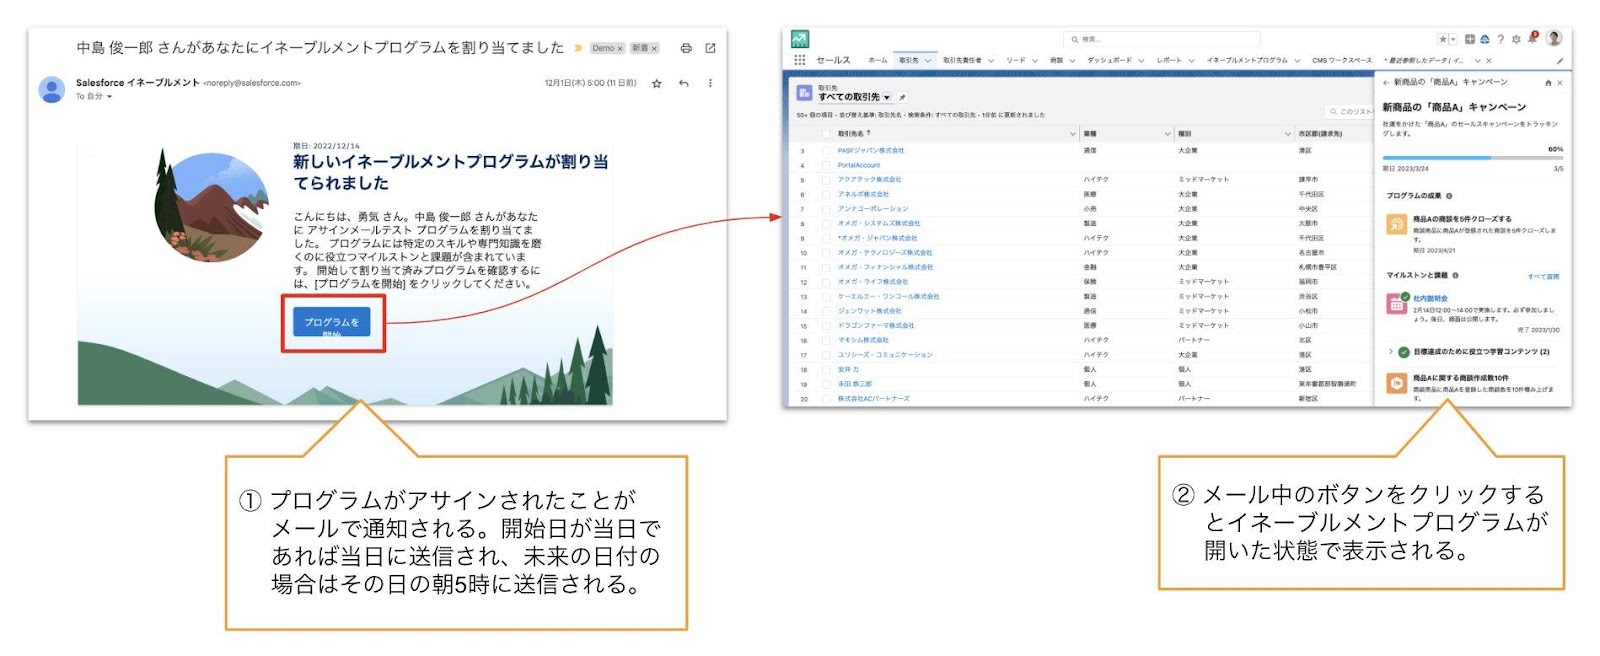Search within this list field
The width and height of the screenshot is (1600, 656).
pyautogui.click(x=1348, y=111)
